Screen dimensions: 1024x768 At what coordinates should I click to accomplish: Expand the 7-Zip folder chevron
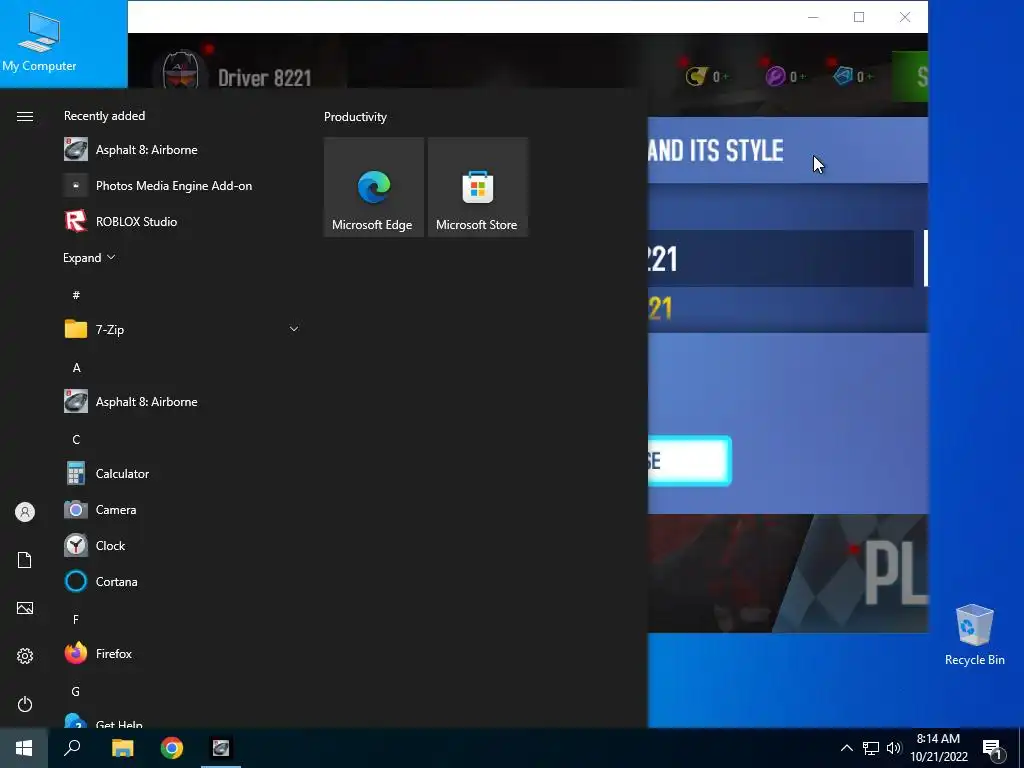[x=294, y=329]
